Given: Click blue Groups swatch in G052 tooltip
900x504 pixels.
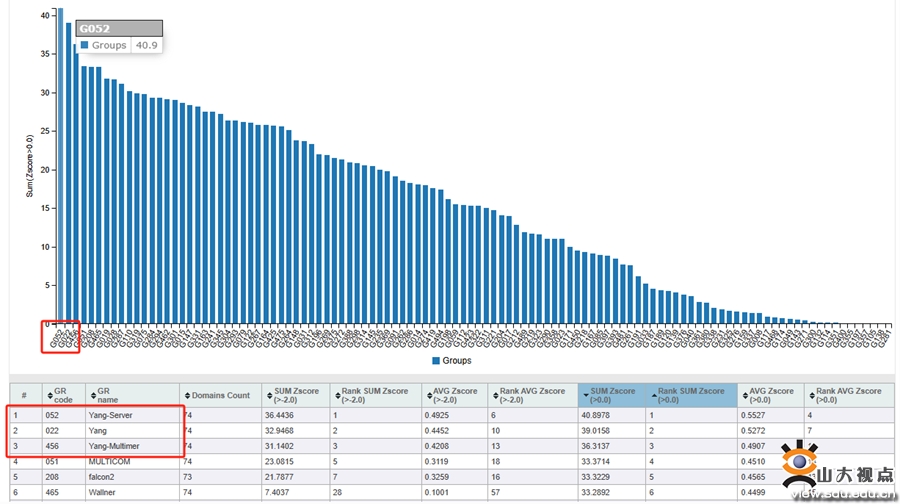Looking at the screenshot, I should tap(84, 45).
